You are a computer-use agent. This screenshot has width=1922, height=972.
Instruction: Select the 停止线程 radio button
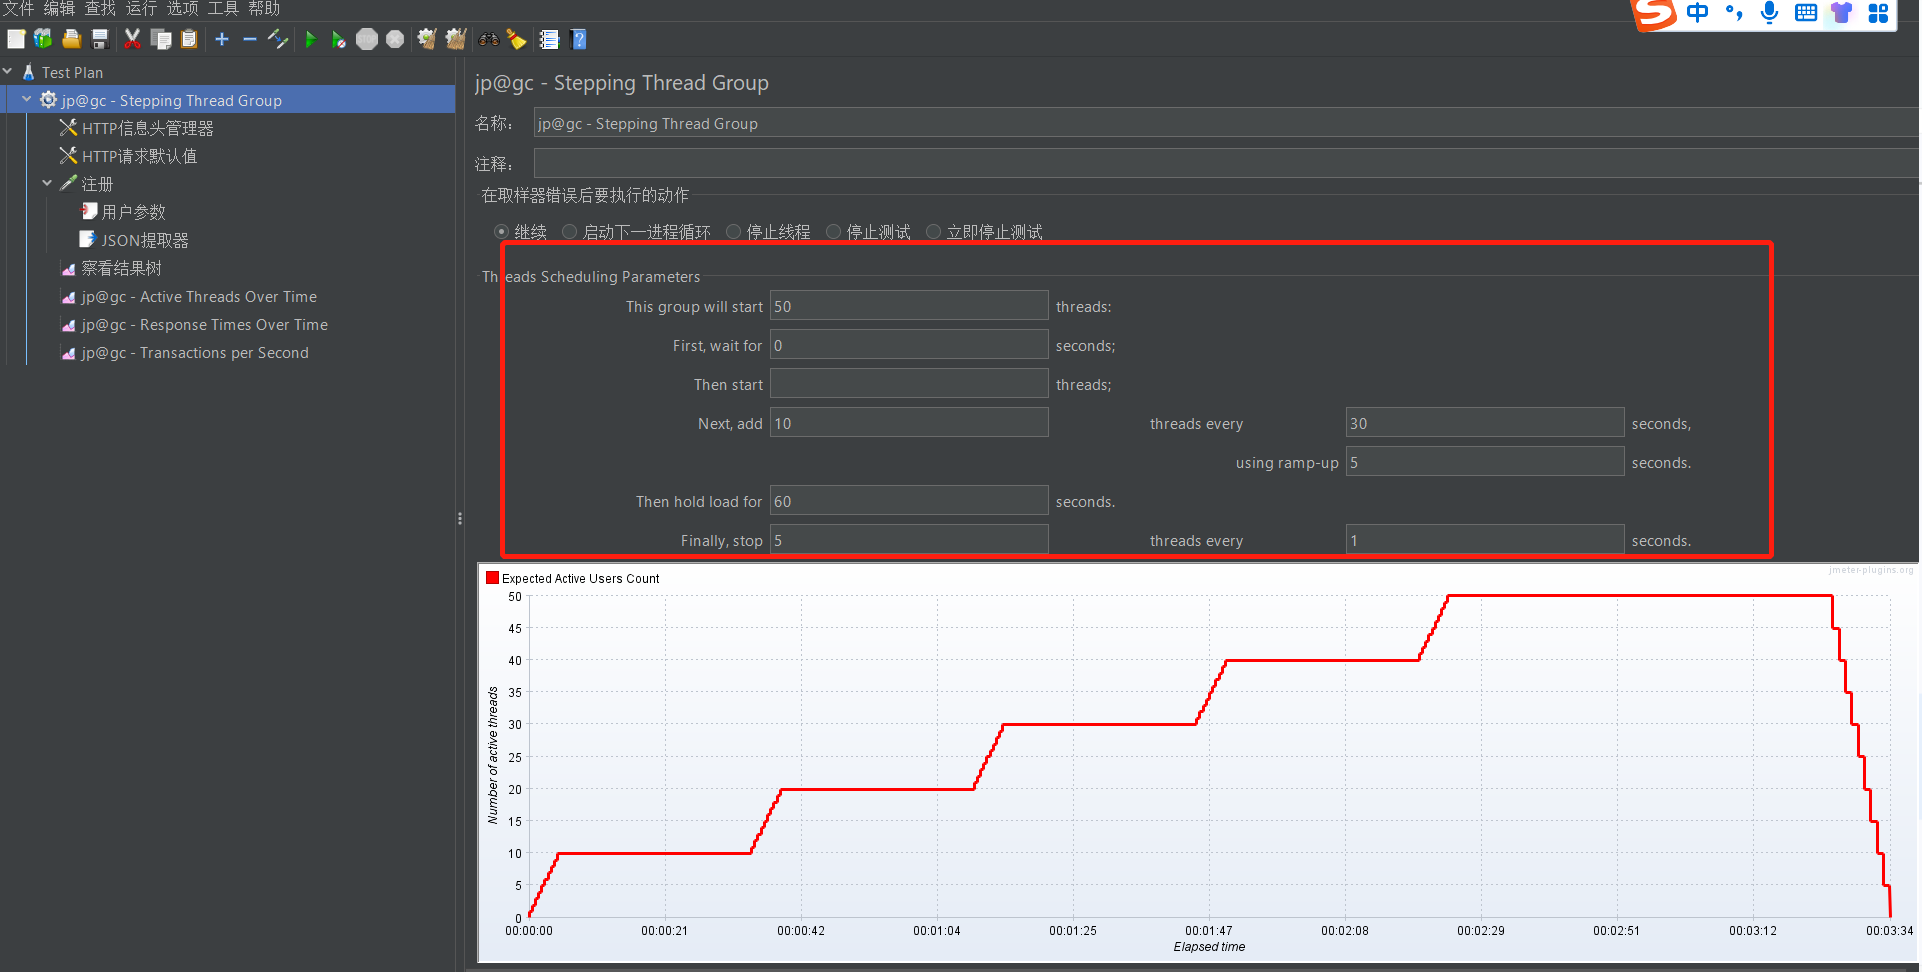[x=734, y=232]
